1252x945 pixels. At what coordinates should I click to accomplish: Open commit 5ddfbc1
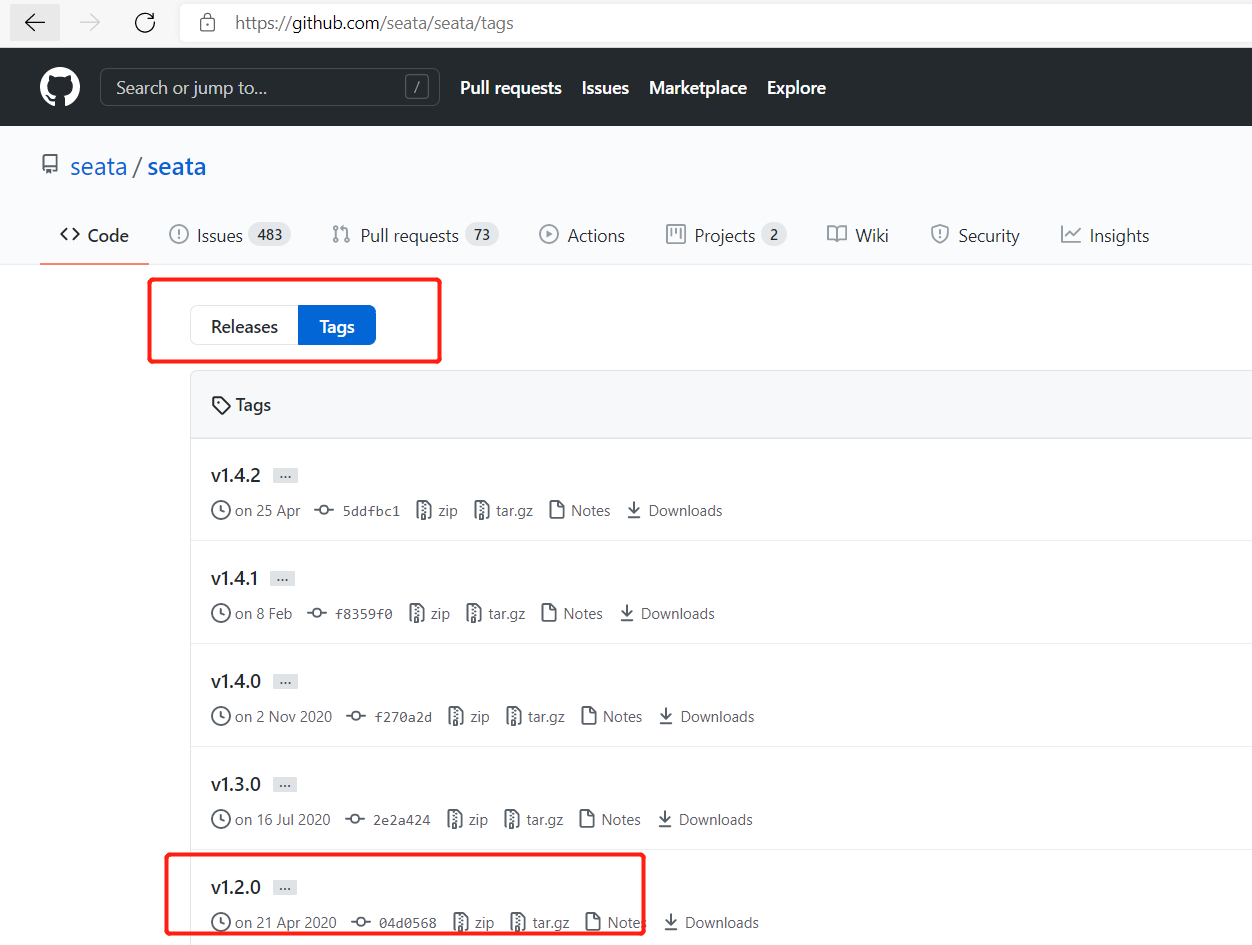(371, 511)
